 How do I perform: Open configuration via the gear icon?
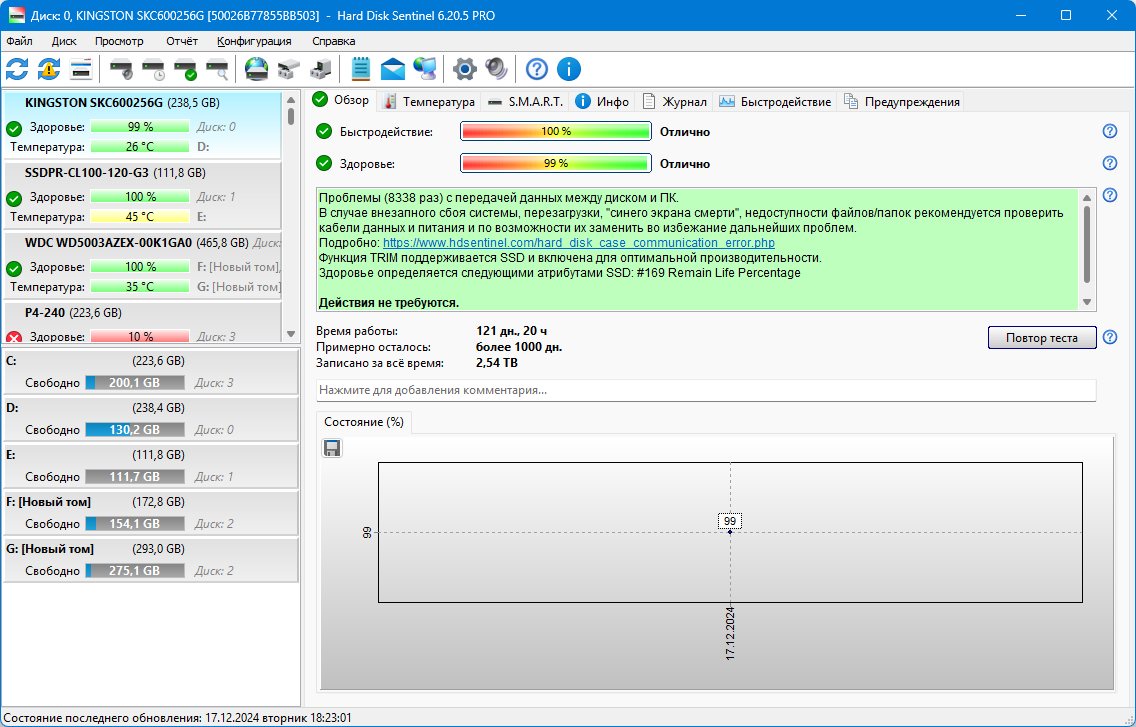coord(464,70)
